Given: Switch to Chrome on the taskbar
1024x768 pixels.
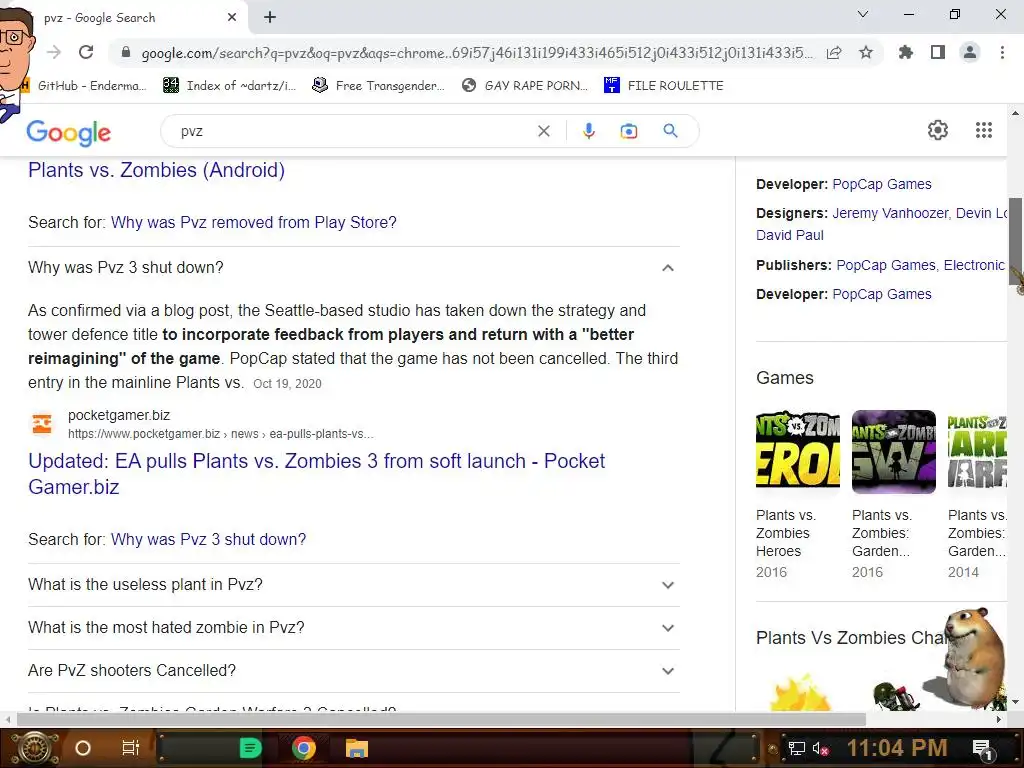Looking at the screenshot, I should click(x=304, y=748).
